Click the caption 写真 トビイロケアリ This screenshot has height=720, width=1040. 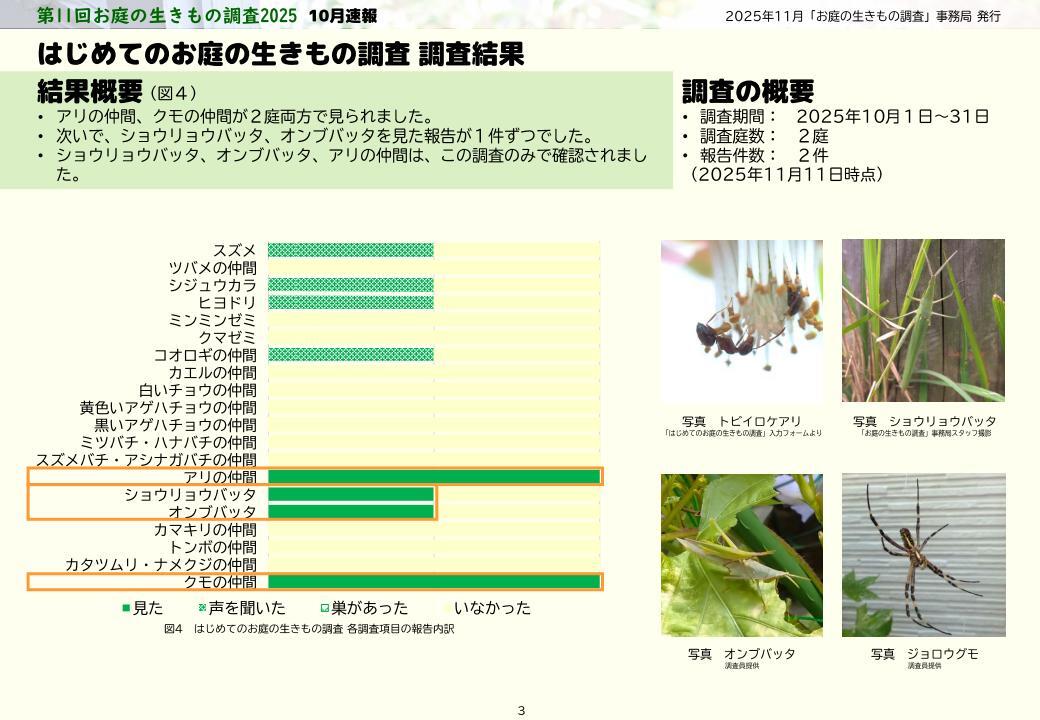point(742,421)
